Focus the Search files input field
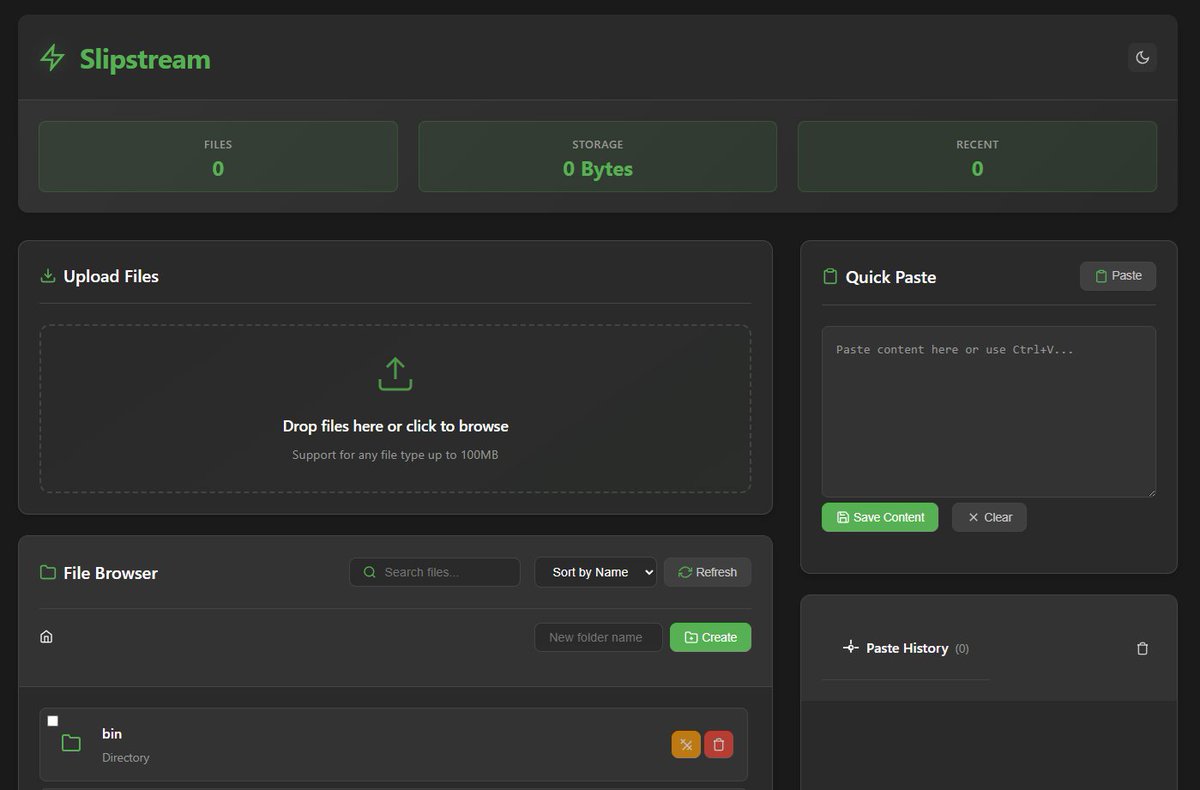 pos(434,571)
